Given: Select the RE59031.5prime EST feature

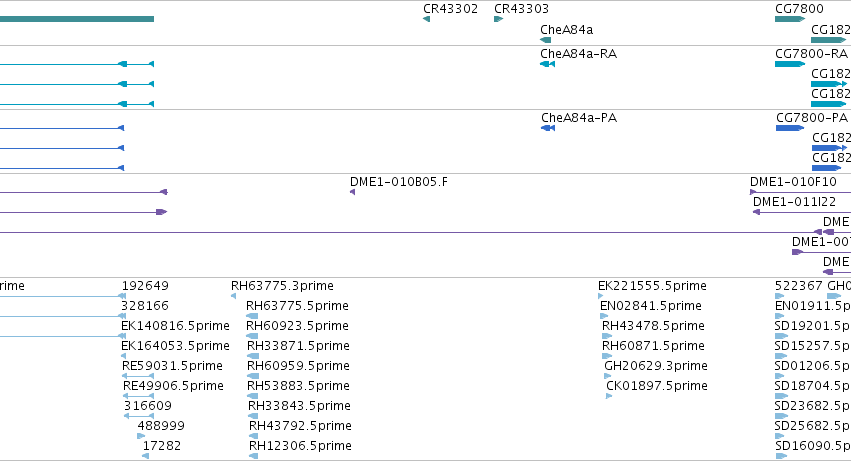Looking at the screenshot, I should point(138,376).
